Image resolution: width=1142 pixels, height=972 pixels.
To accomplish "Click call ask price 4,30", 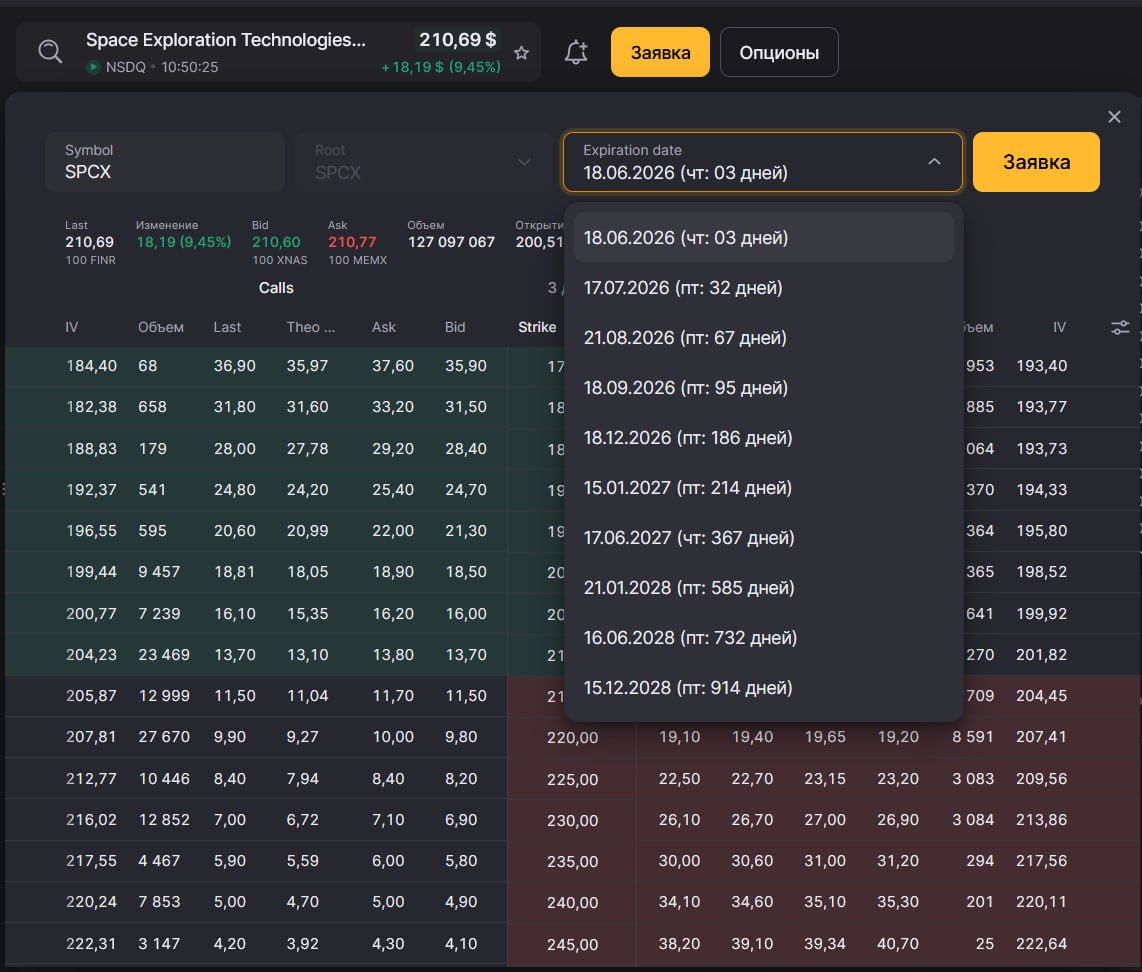I will 388,944.
